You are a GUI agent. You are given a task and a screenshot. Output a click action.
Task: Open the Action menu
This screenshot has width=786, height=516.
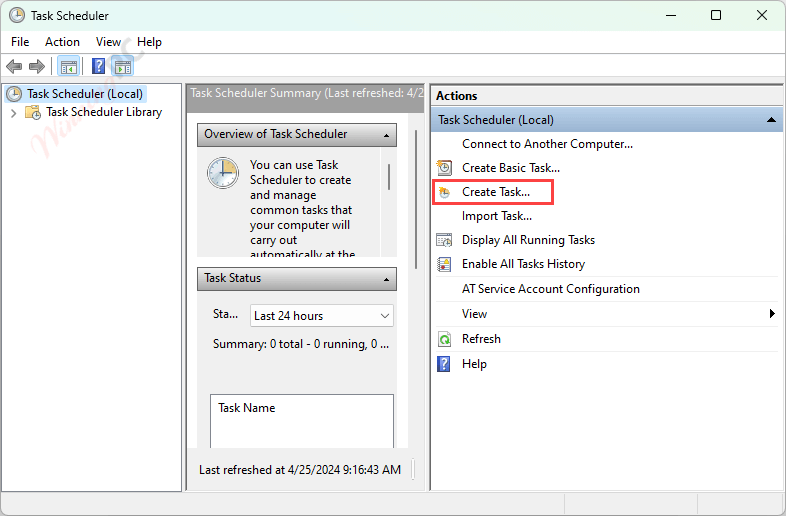pyautogui.click(x=62, y=42)
